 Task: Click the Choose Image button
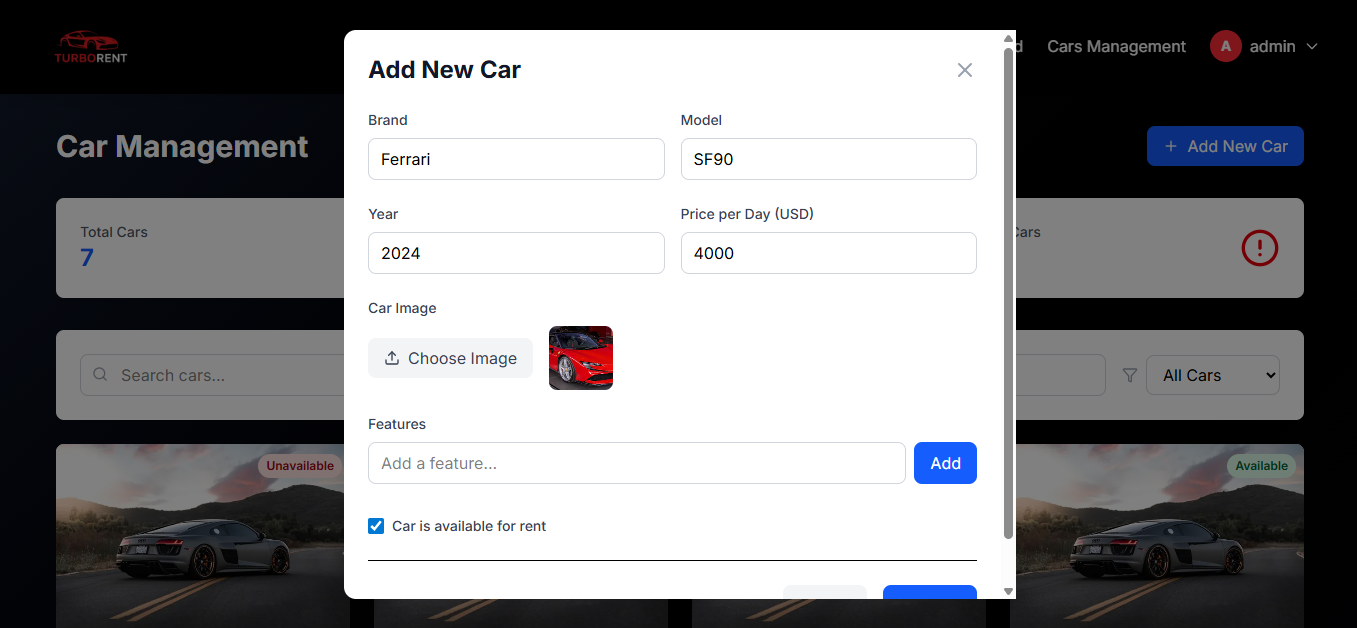450,358
